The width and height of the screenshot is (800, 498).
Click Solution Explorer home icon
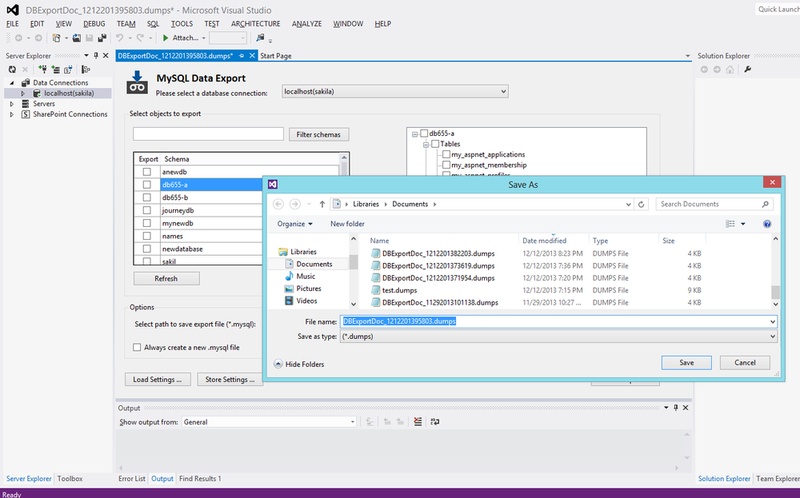pos(730,69)
